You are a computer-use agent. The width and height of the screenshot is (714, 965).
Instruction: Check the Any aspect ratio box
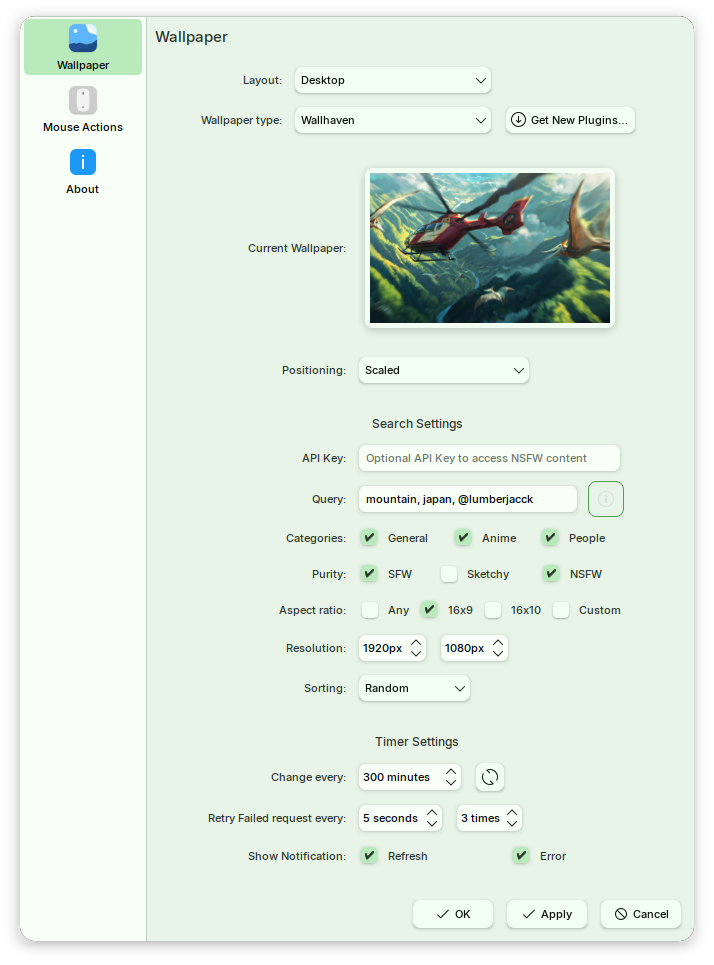coord(369,610)
